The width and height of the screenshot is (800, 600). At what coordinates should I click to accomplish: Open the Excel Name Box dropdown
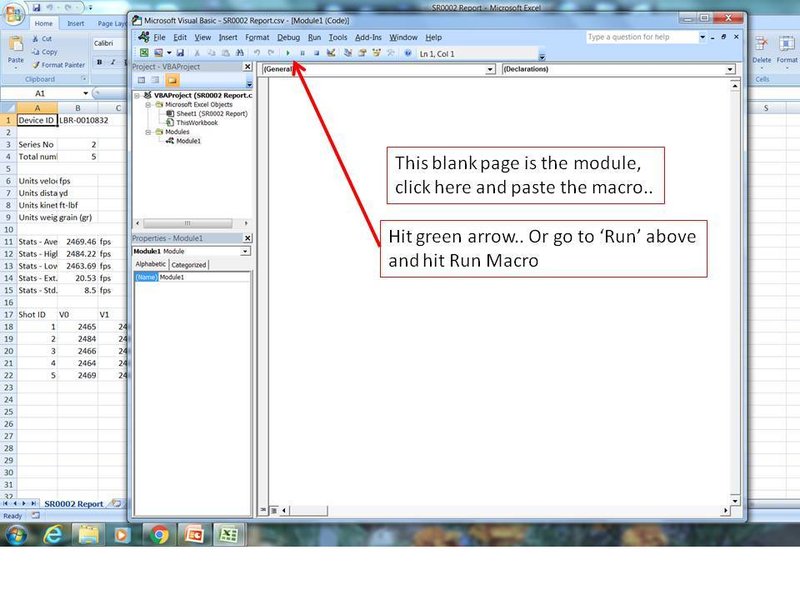[x=85, y=93]
